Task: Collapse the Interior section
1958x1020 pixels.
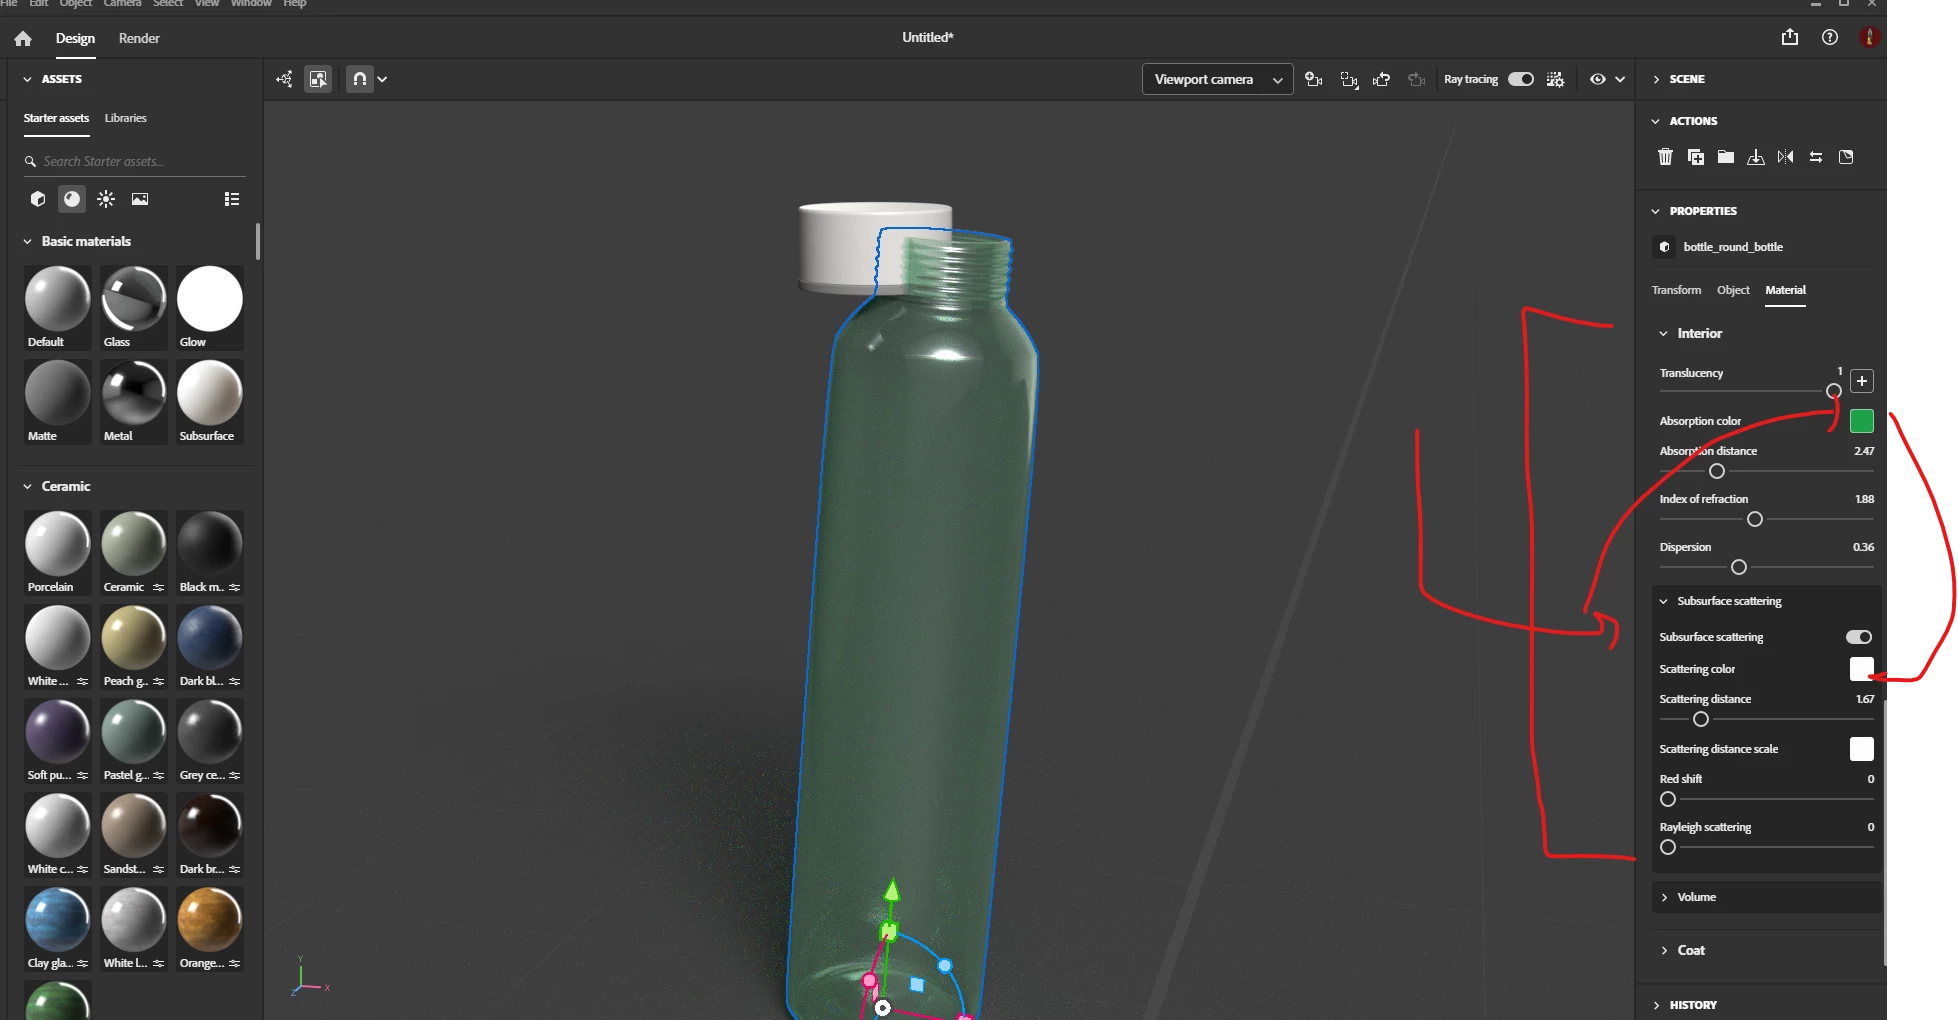Action: (x=1664, y=333)
